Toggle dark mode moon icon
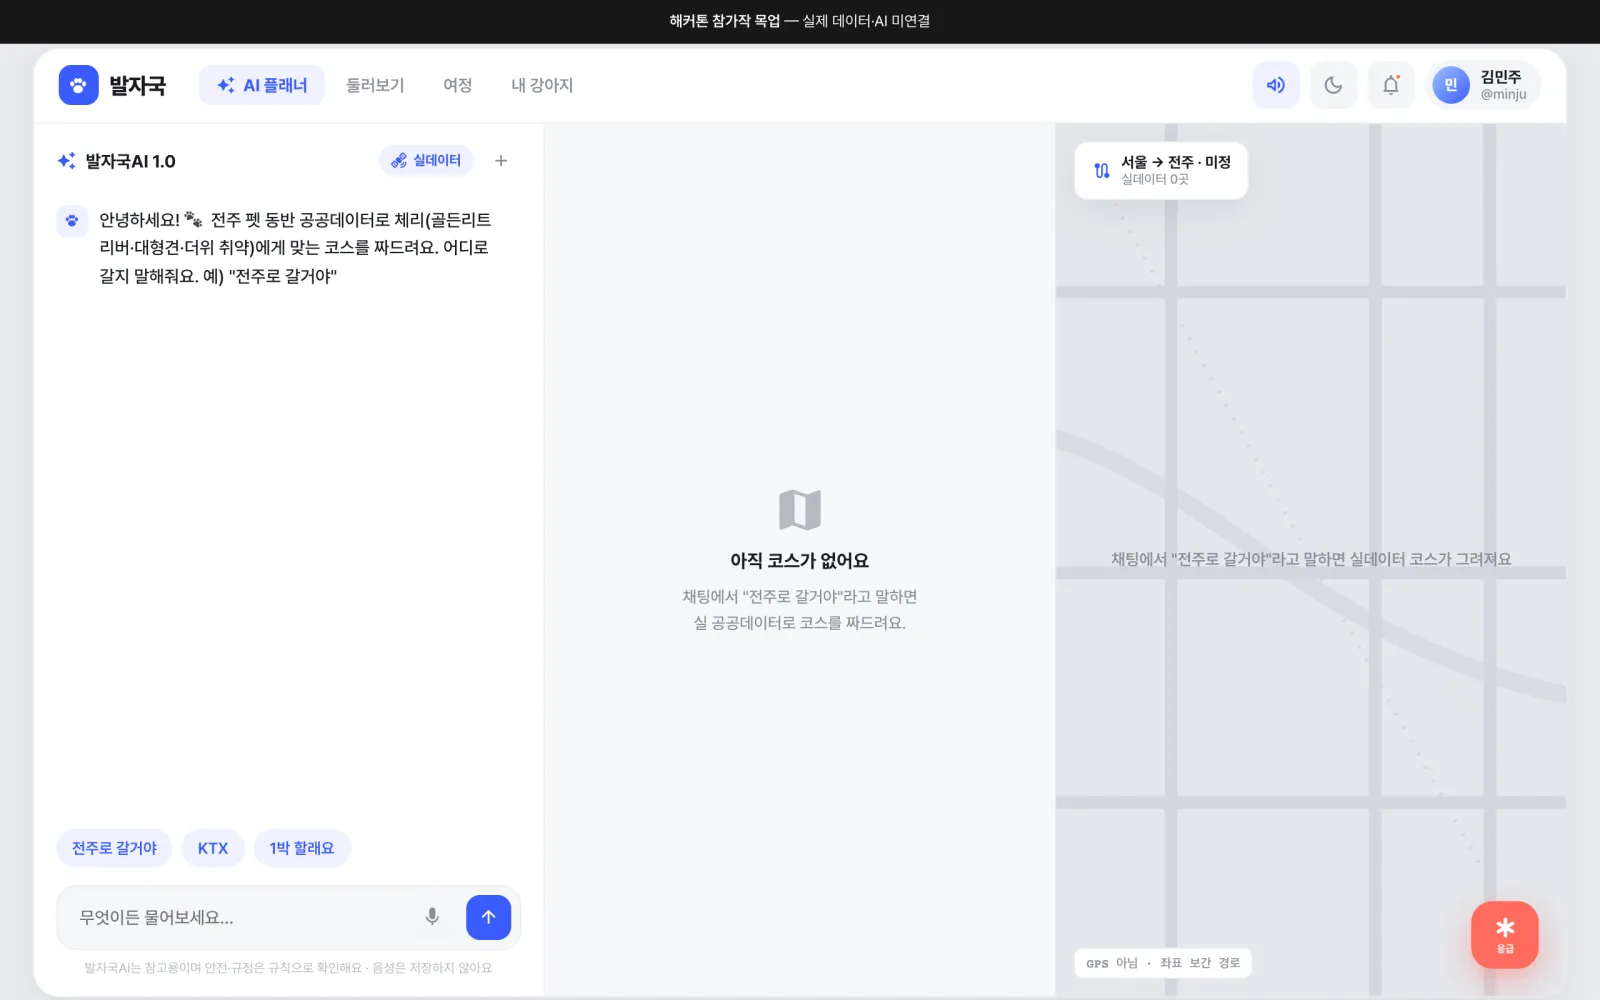 pyautogui.click(x=1333, y=85)
